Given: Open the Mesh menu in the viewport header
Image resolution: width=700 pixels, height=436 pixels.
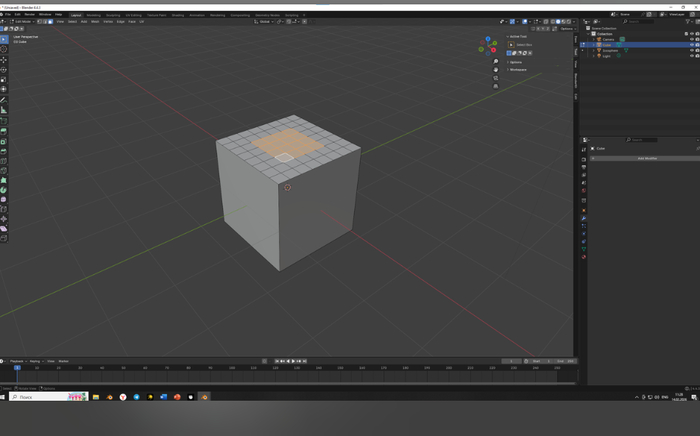Looking at the screenshot, I should (x=93, y=21).
